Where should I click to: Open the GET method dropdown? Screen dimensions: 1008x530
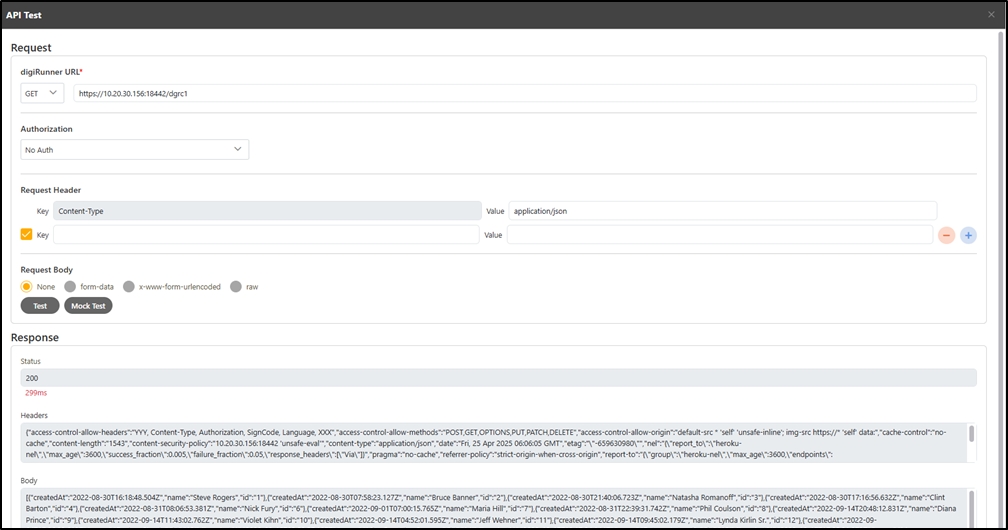point(42,93)
